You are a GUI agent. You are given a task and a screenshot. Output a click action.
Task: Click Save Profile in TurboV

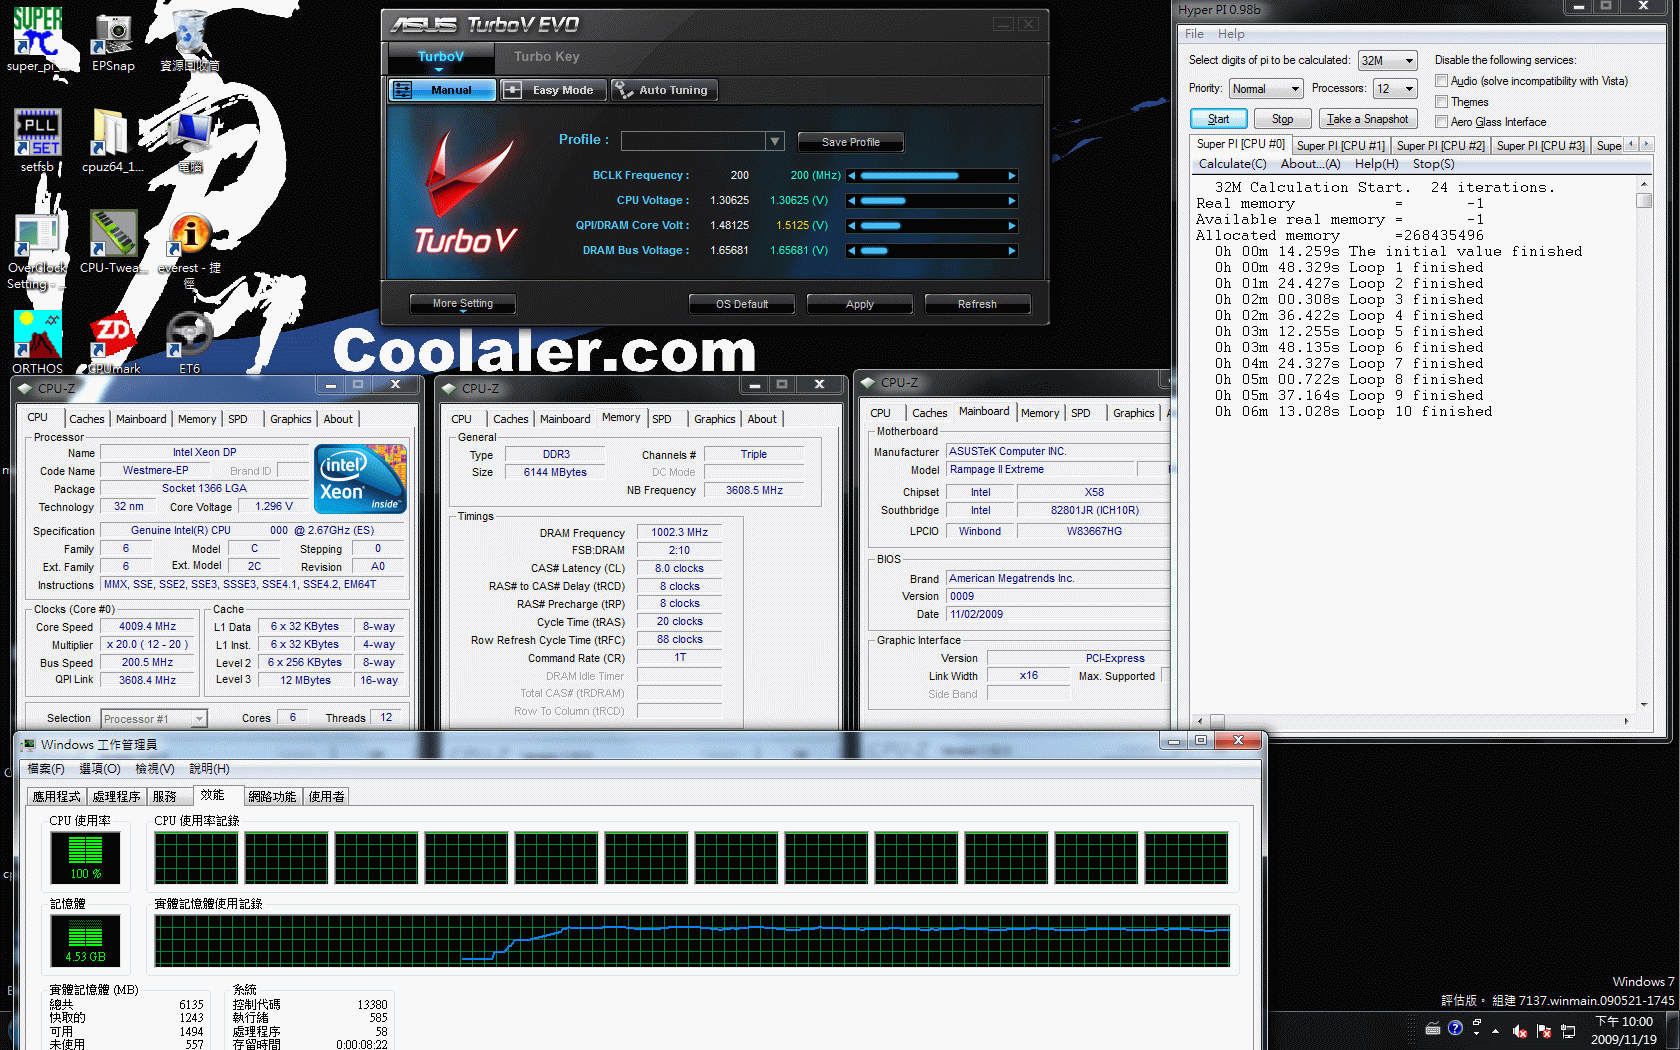(850, 142)
